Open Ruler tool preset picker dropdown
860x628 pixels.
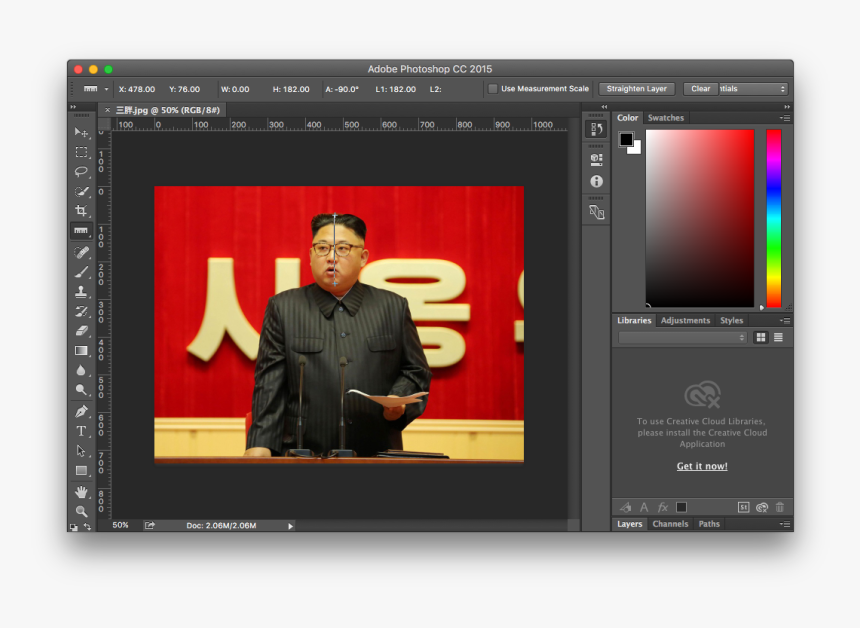click(106, 89)
